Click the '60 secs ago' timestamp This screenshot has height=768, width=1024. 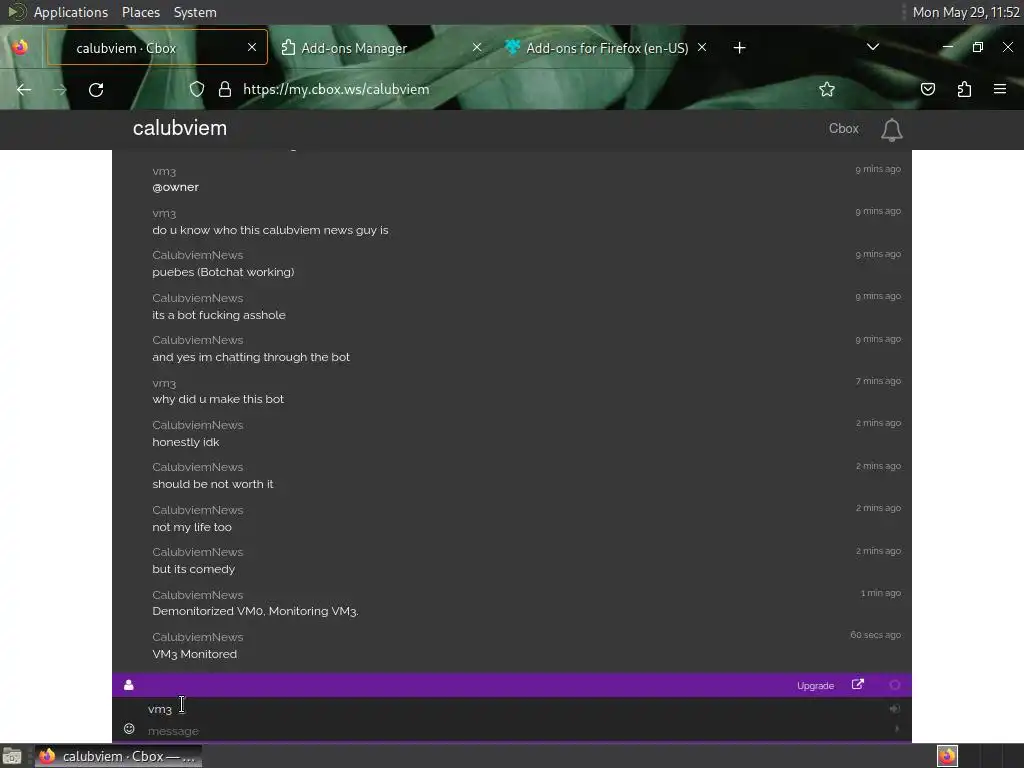tap(875, 635)
